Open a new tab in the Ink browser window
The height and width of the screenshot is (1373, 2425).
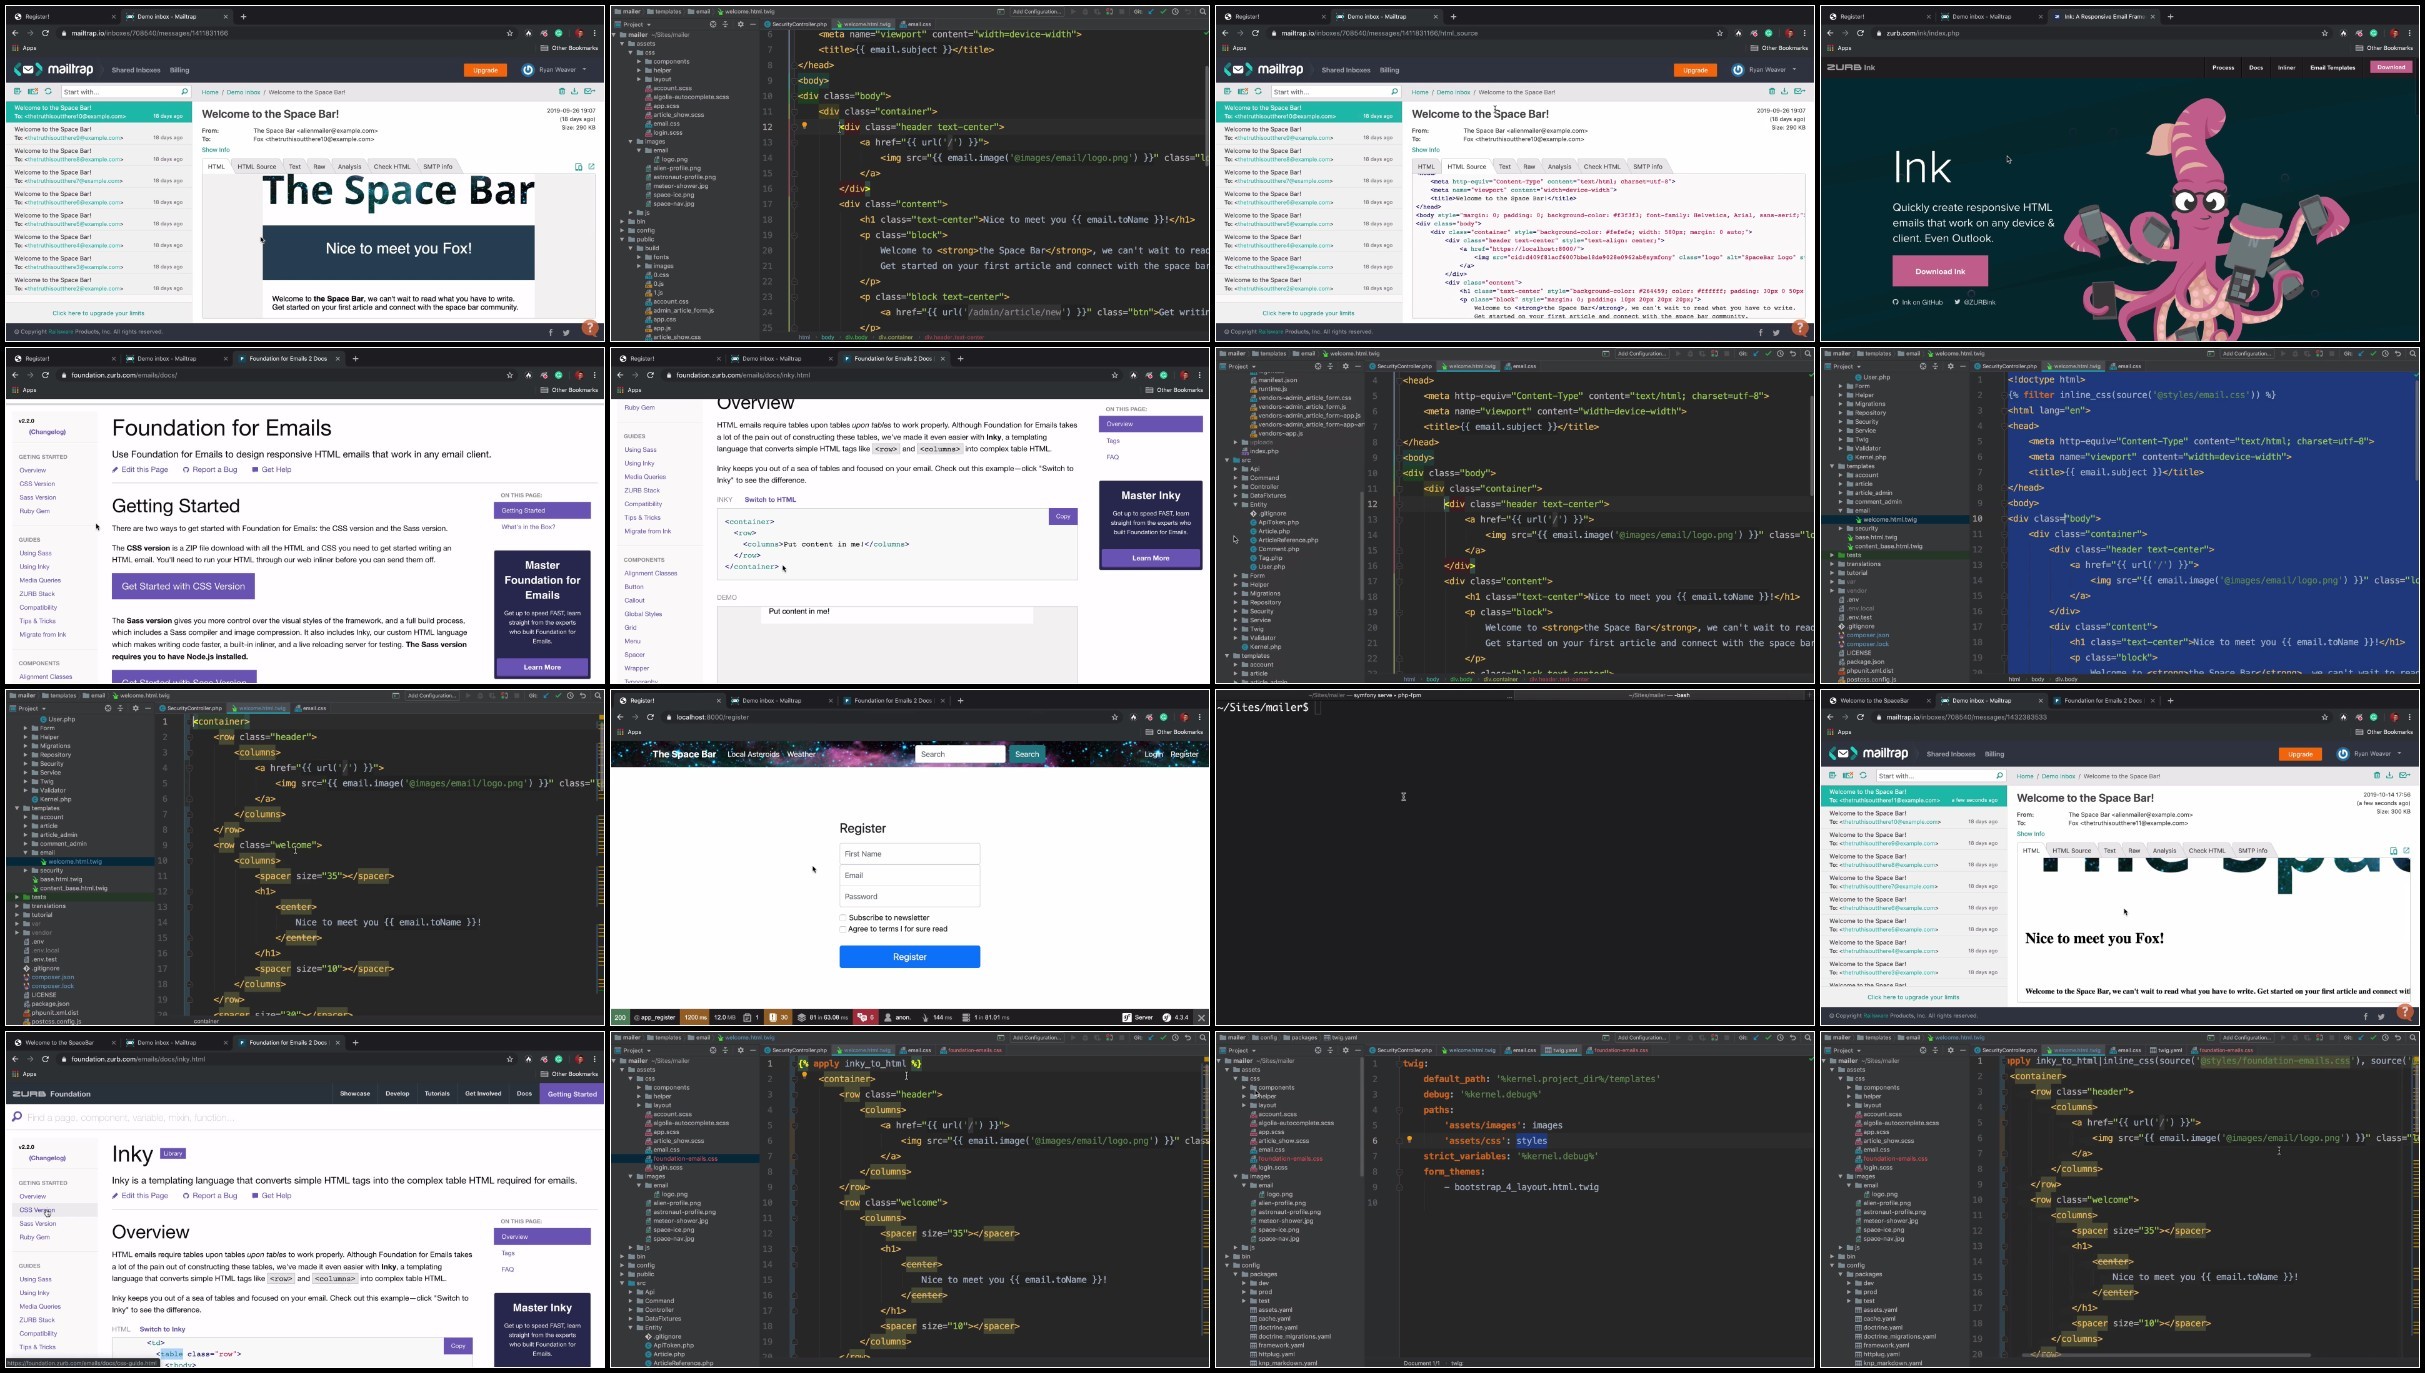point(2170,16)
